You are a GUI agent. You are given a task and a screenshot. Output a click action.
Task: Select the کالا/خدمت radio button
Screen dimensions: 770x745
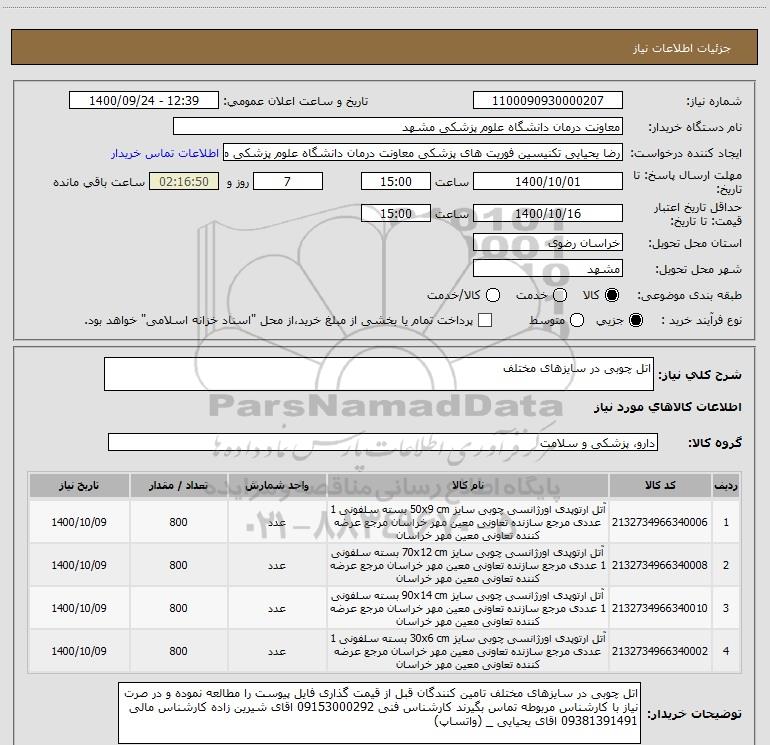pos(493,296)
